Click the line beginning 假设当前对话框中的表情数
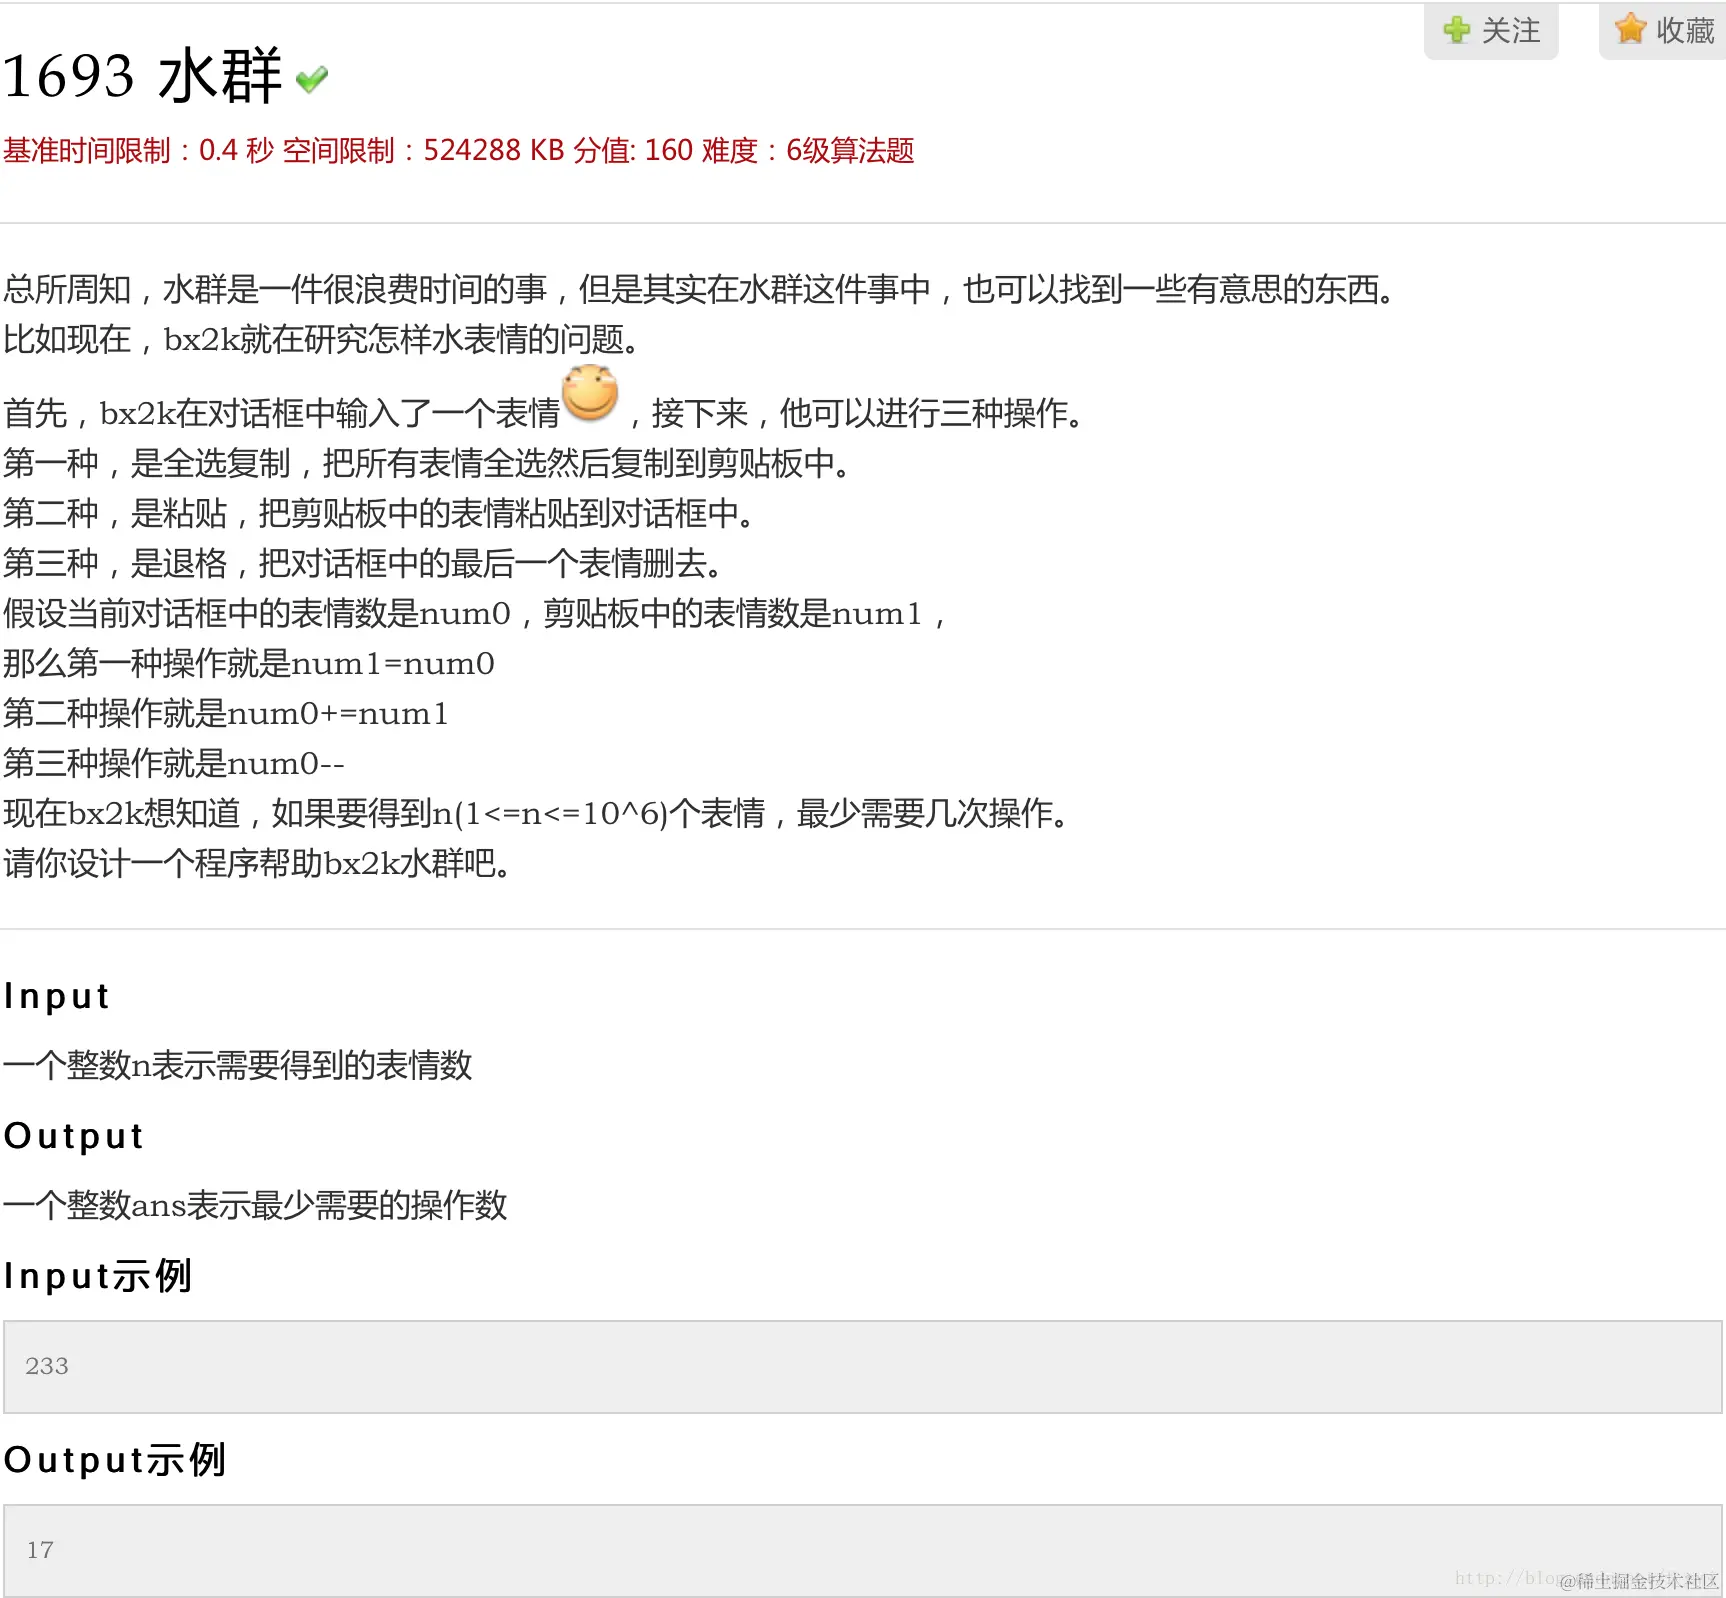The image size is (1726, 1598). click(474, 614)
